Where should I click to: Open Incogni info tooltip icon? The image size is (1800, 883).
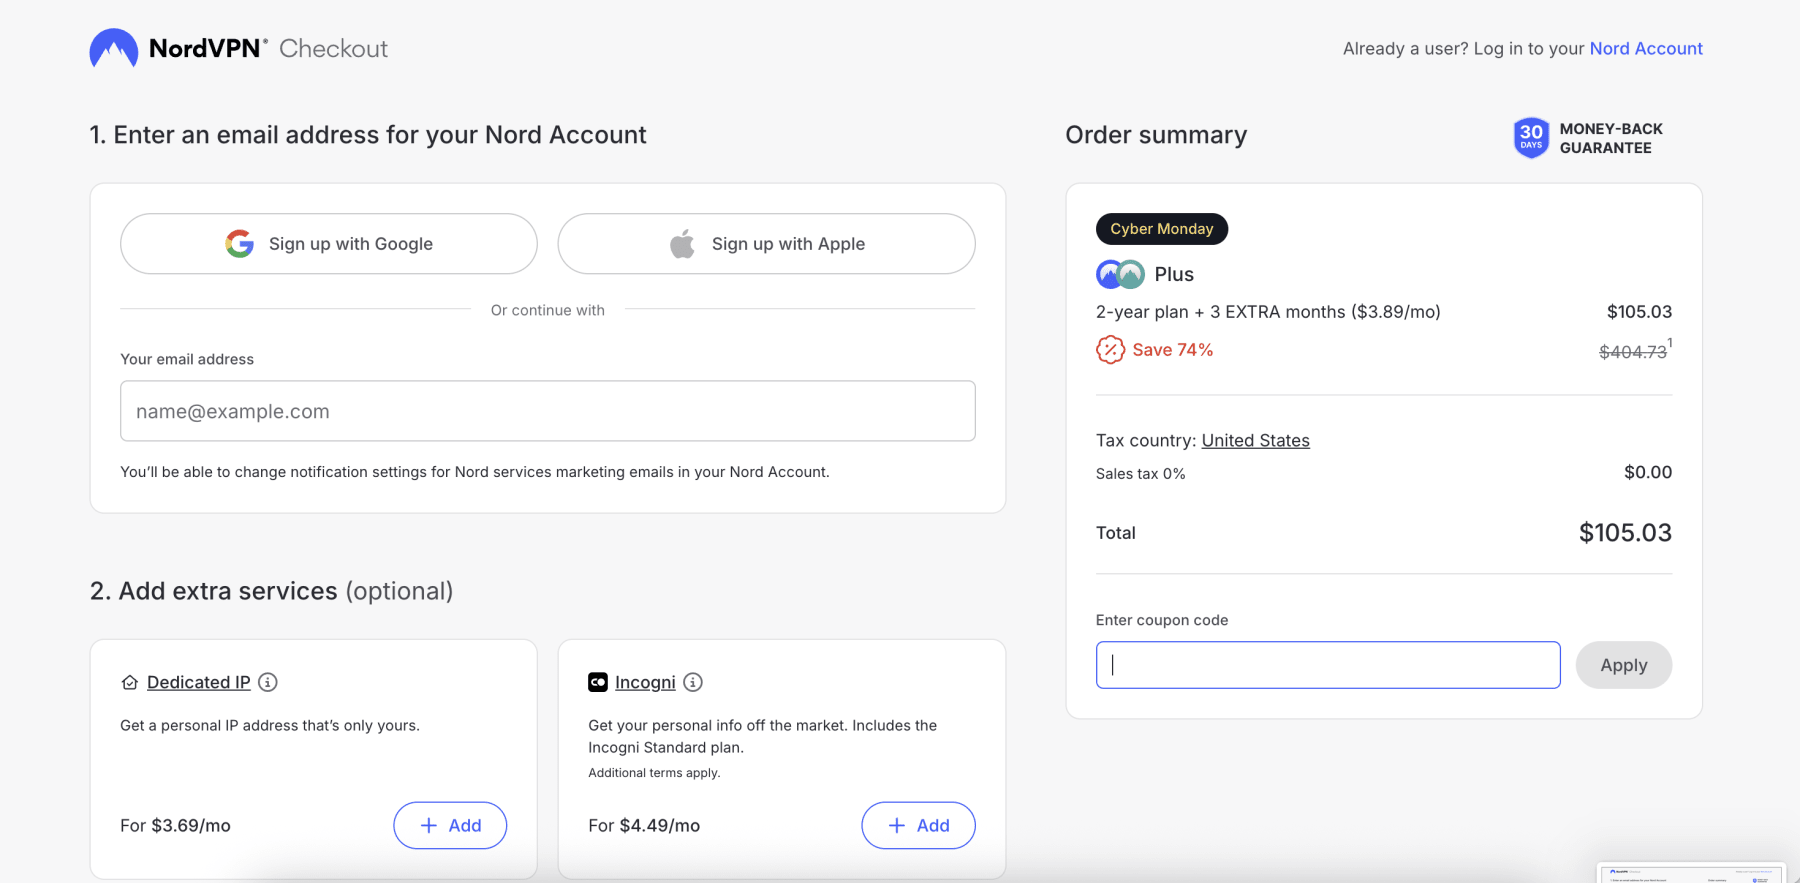693,682
